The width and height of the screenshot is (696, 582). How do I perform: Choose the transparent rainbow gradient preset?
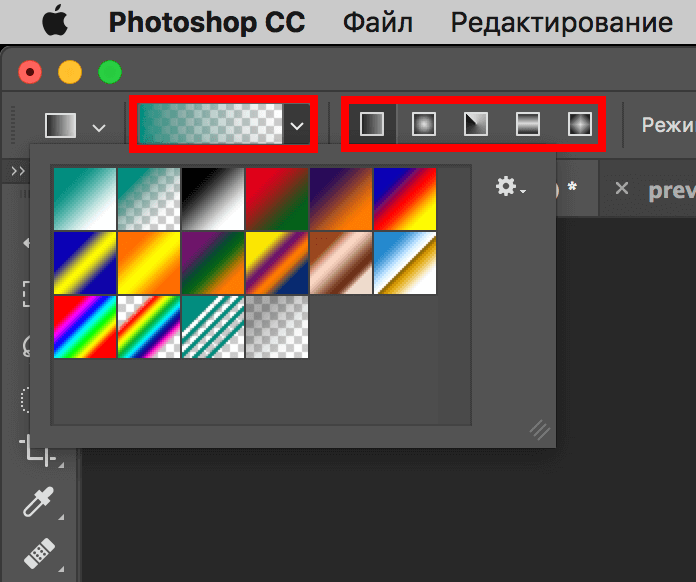click(x=149, y=327)
